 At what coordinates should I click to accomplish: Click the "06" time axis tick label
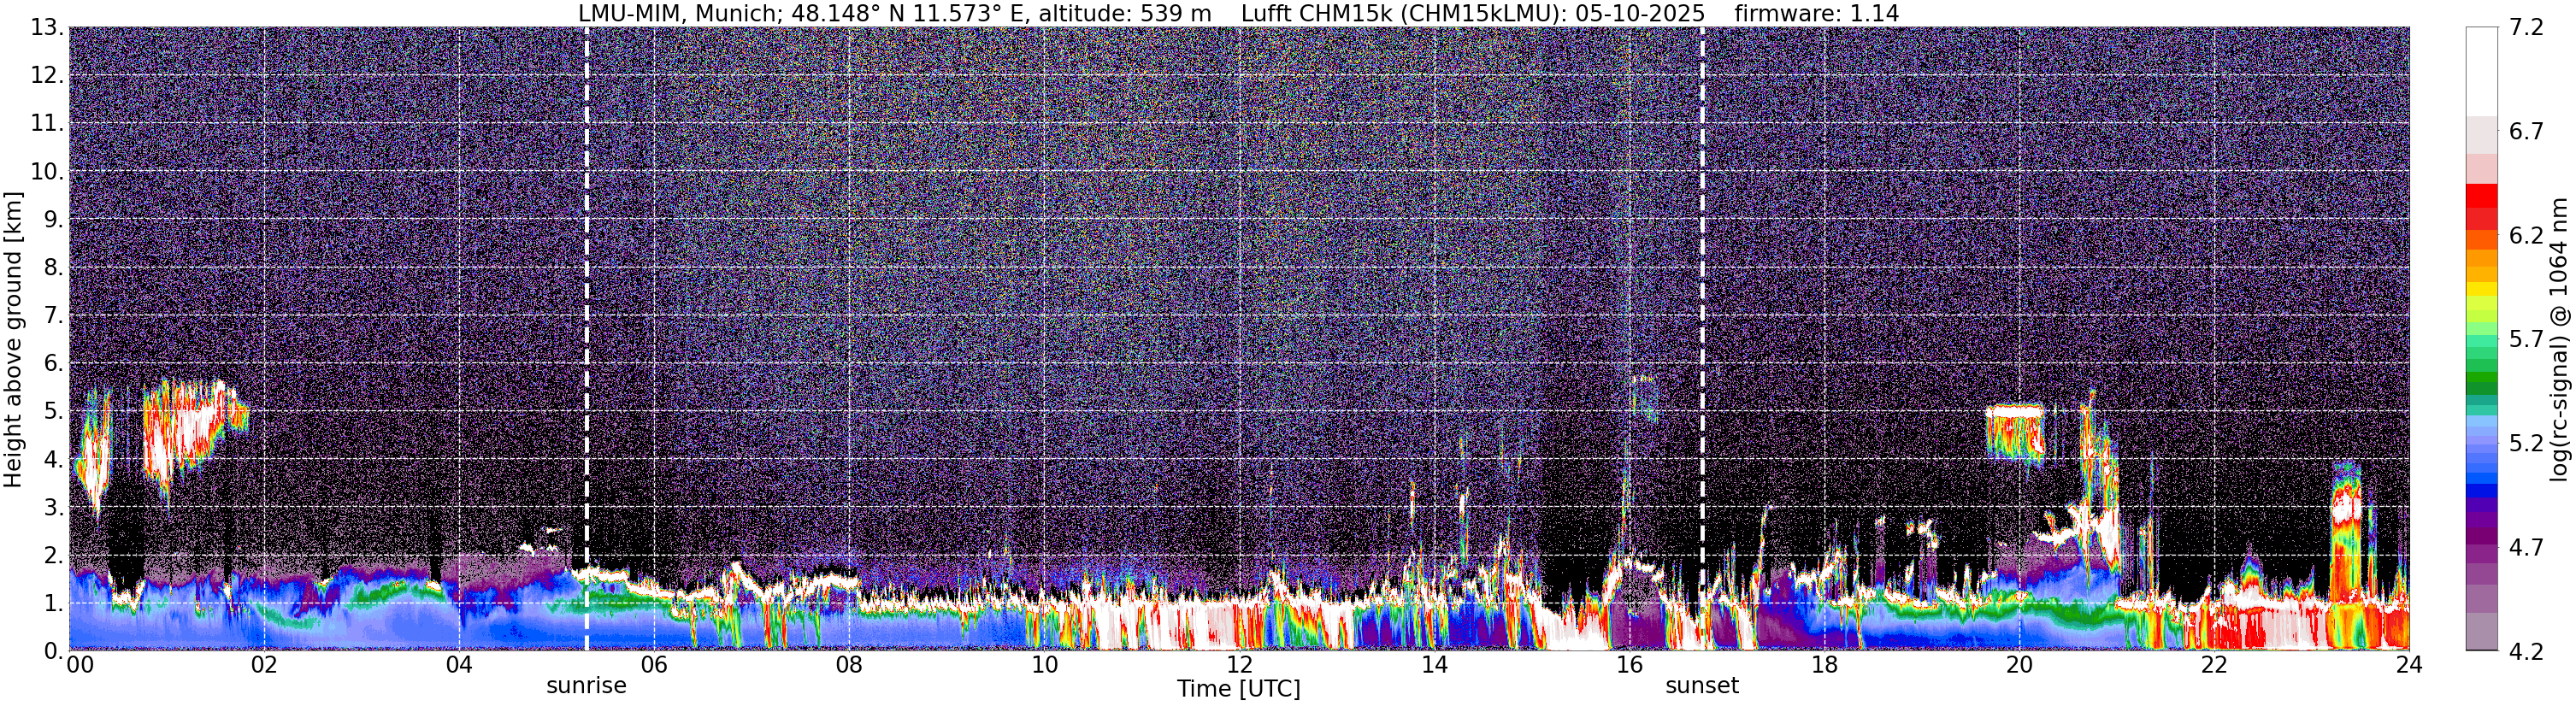pos(654,665)
